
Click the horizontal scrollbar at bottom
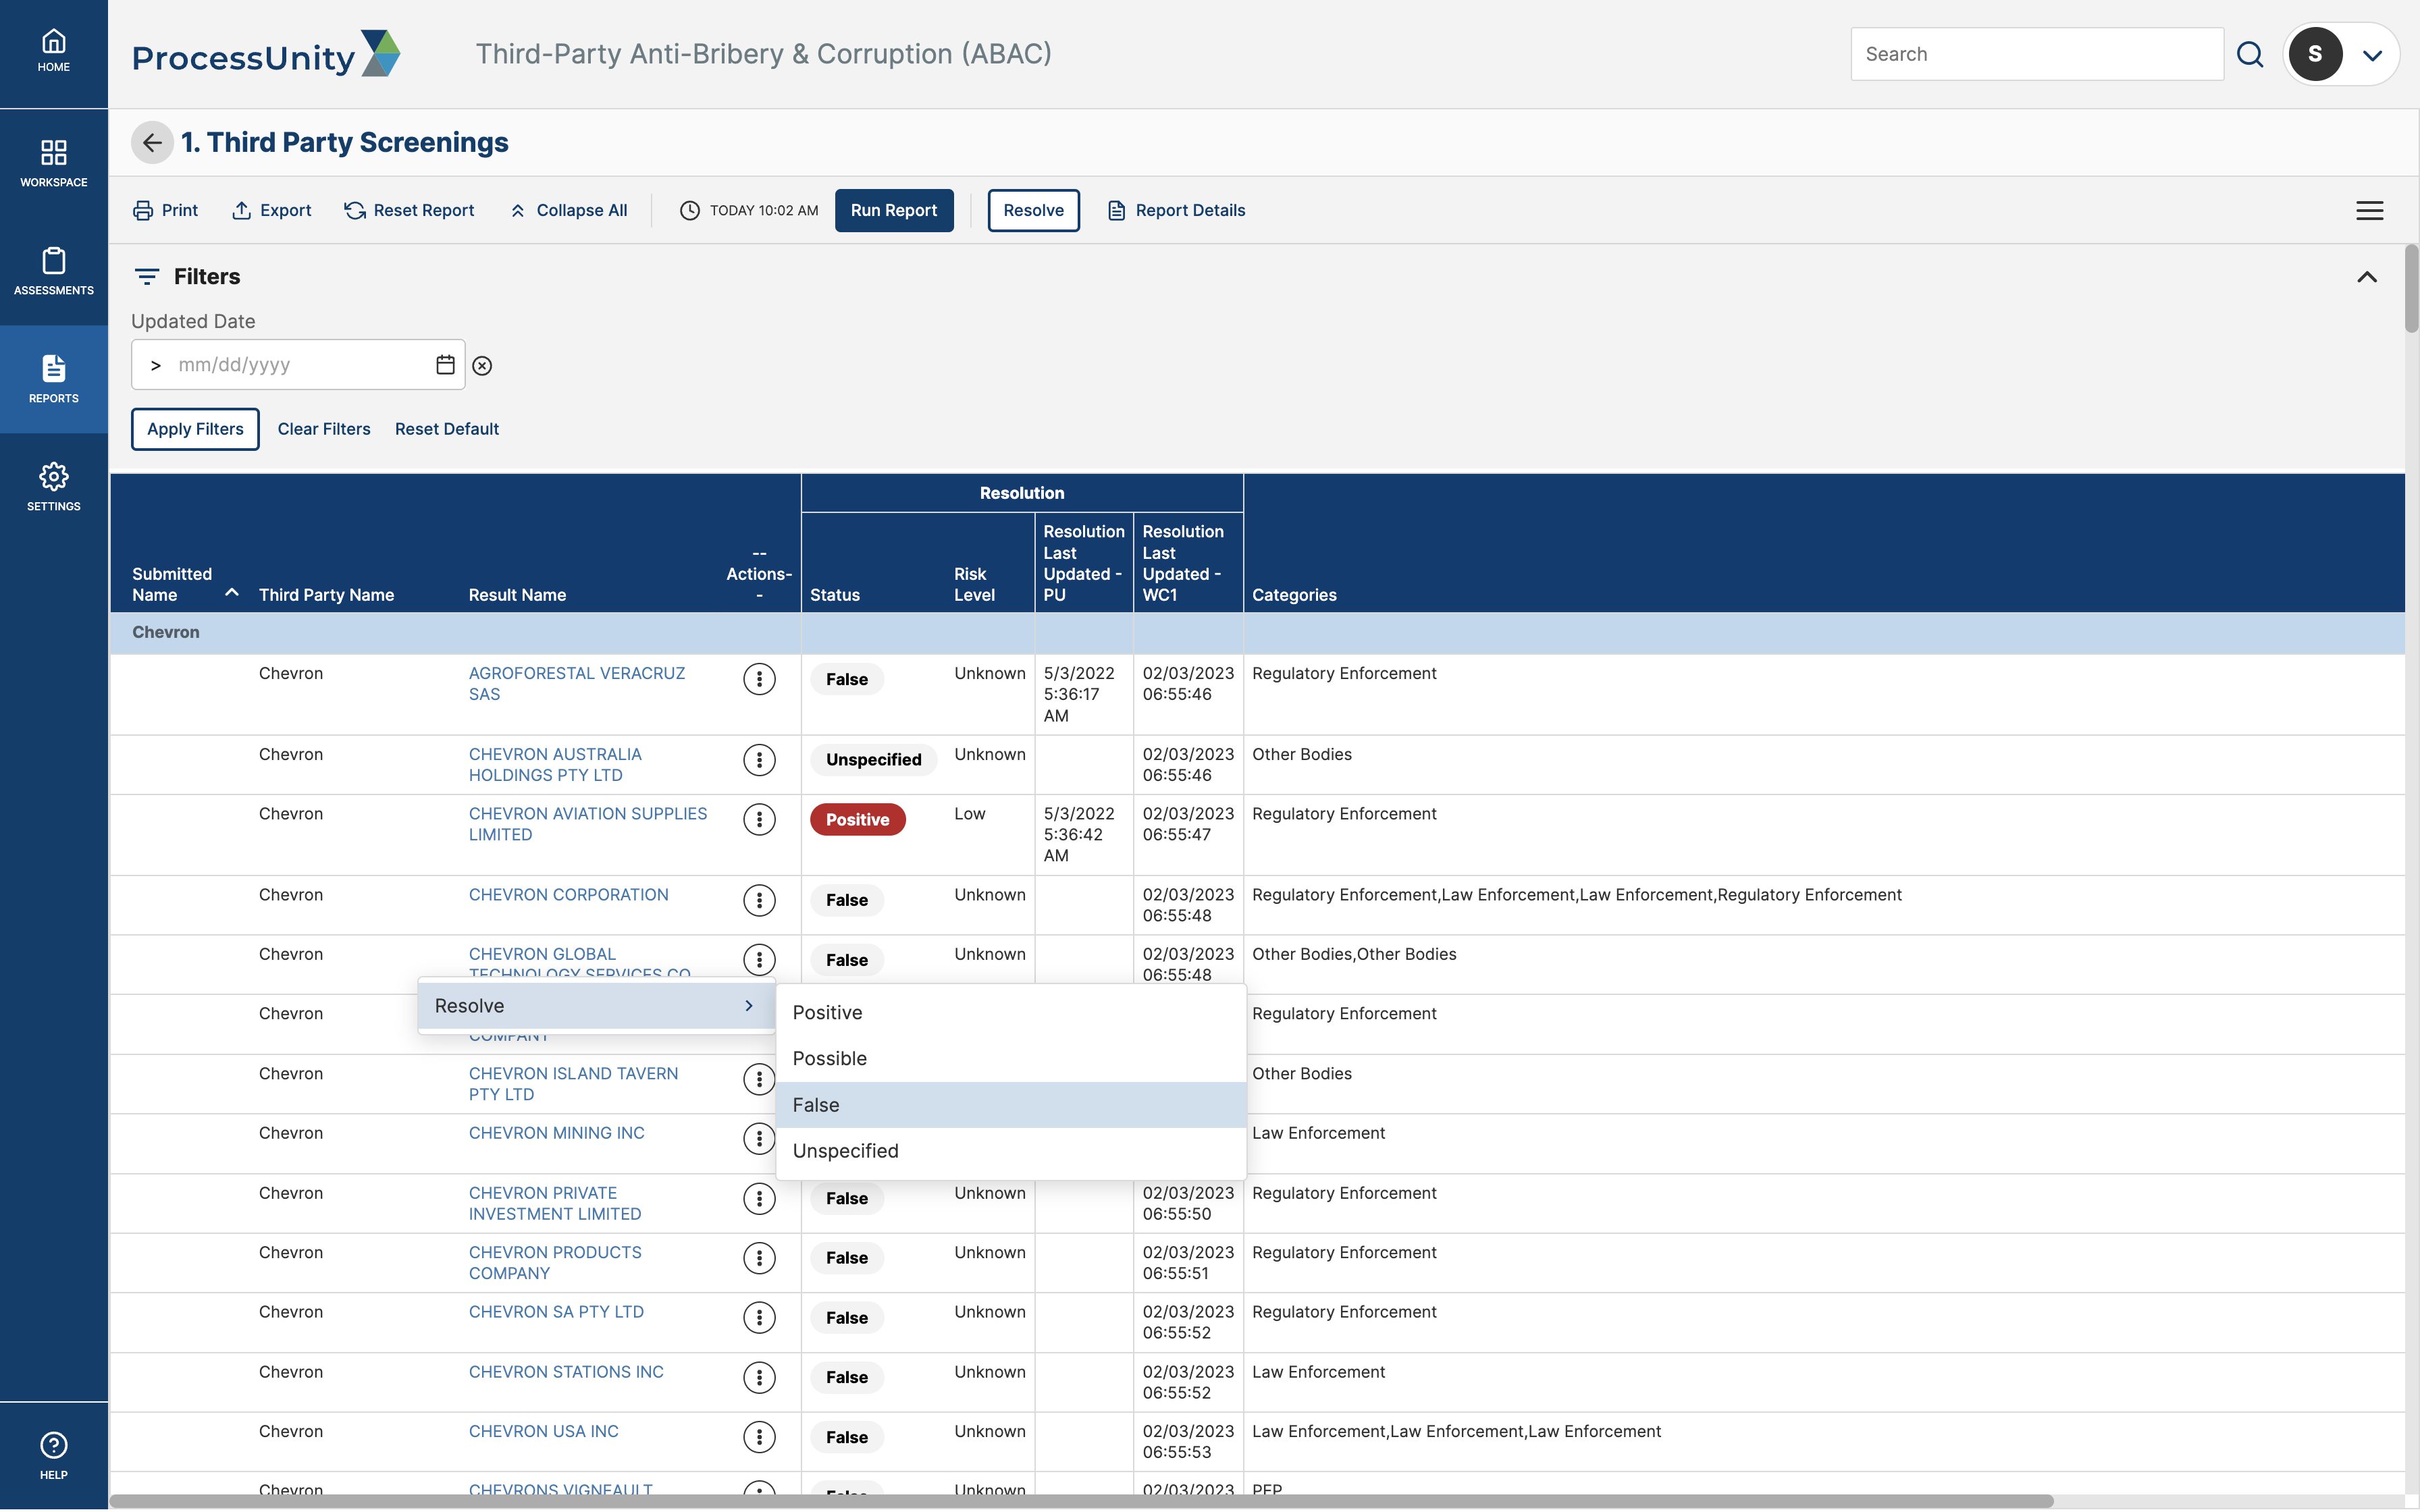click(1082, 1502)
